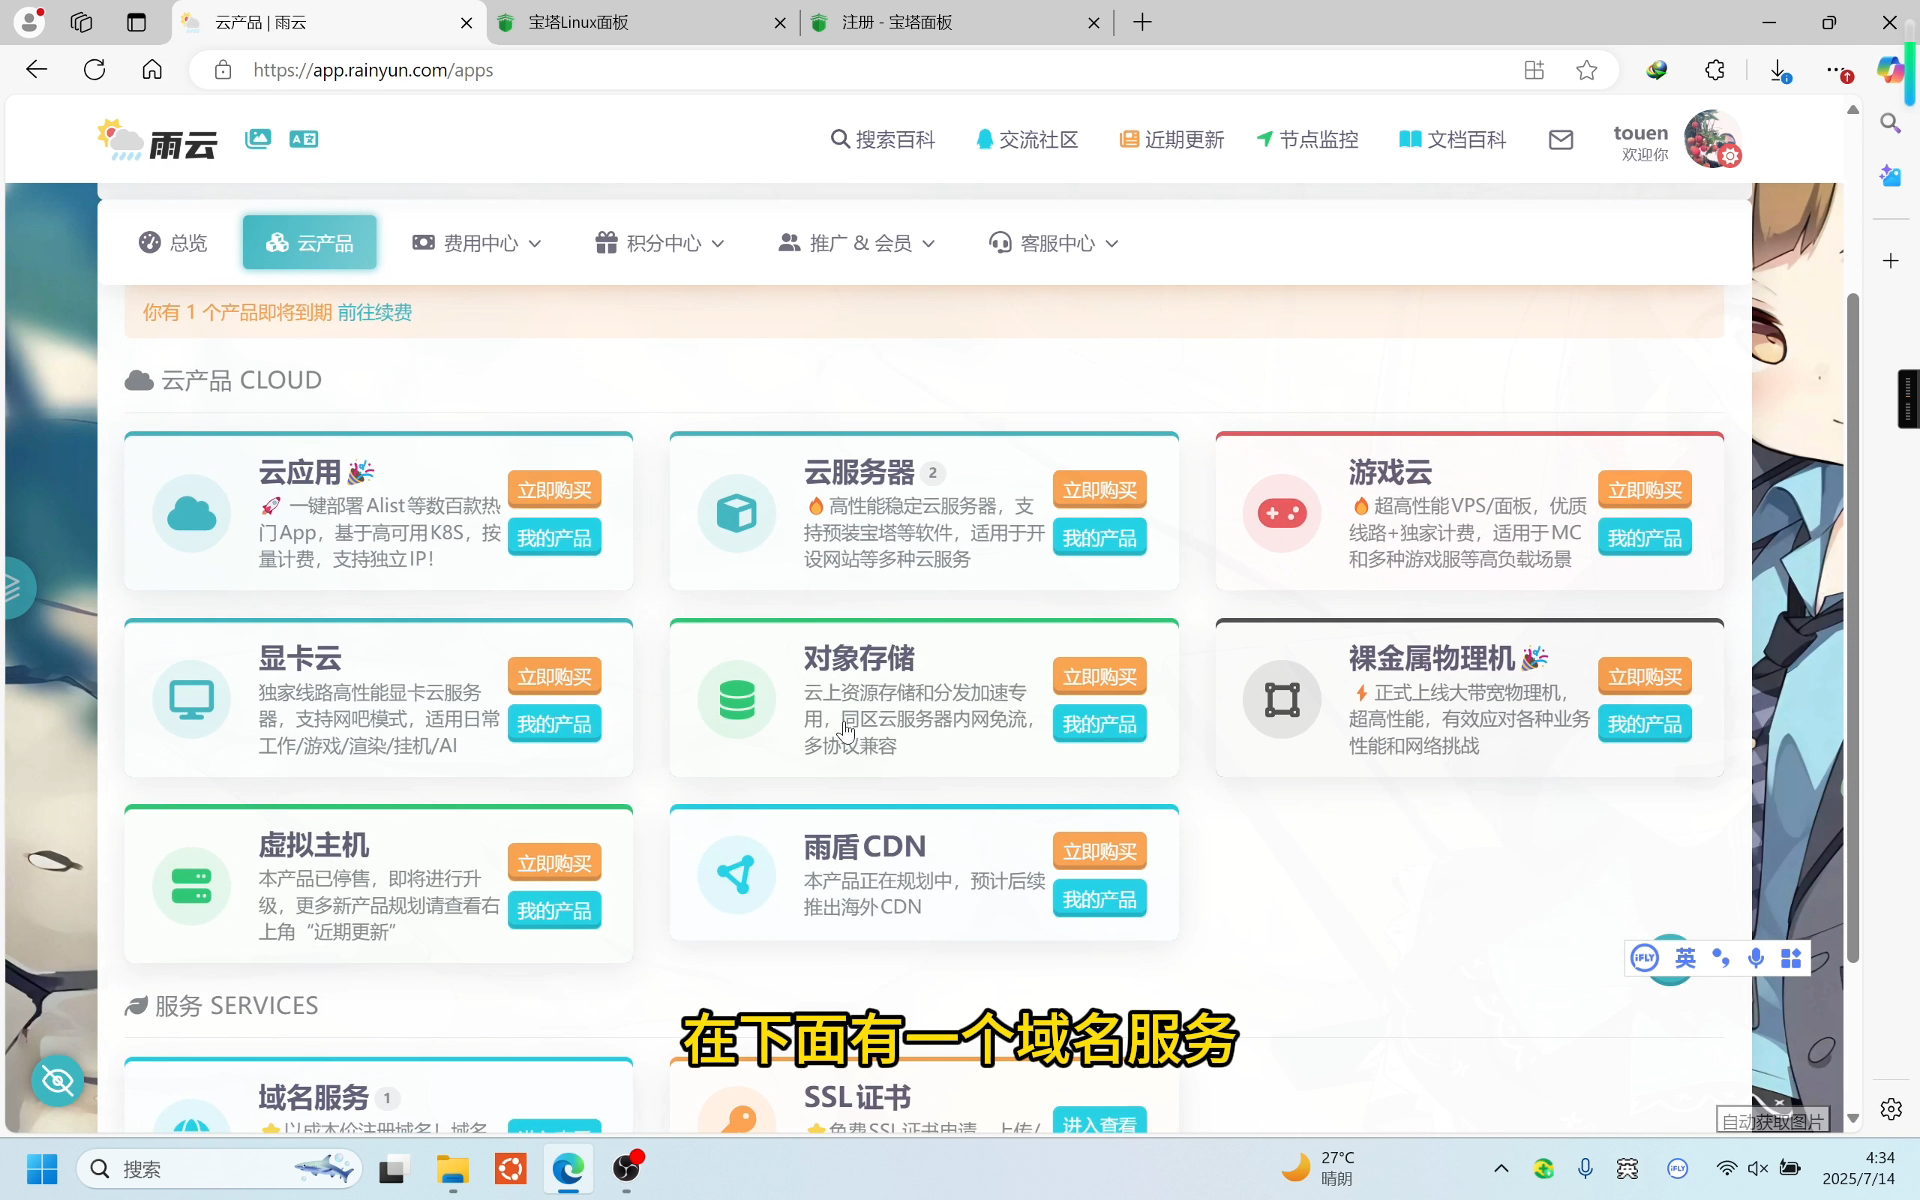
Task: Select the 云产品 navigation tab
Action: pyautogui.click(x=310, y=243)
